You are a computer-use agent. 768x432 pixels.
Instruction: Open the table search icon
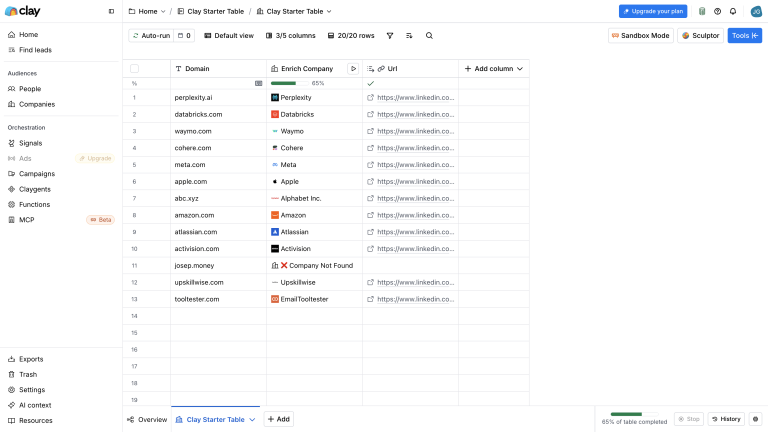coord(429,35)
